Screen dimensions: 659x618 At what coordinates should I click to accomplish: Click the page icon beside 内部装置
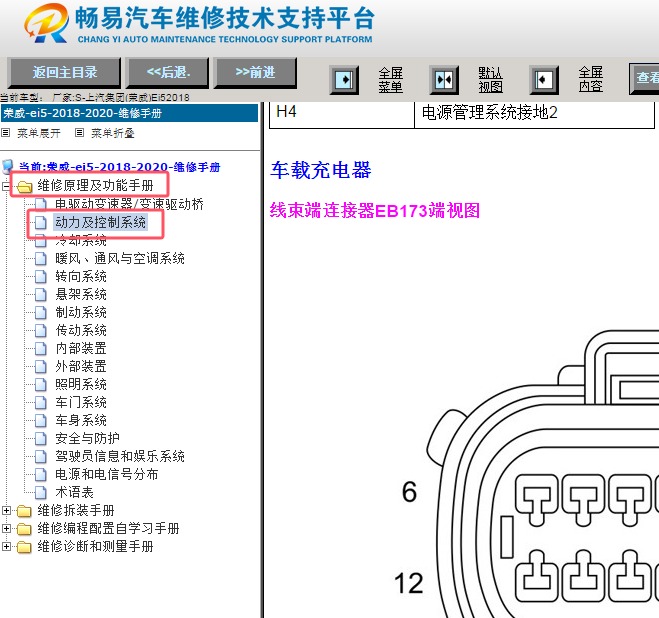click(40, 349)
